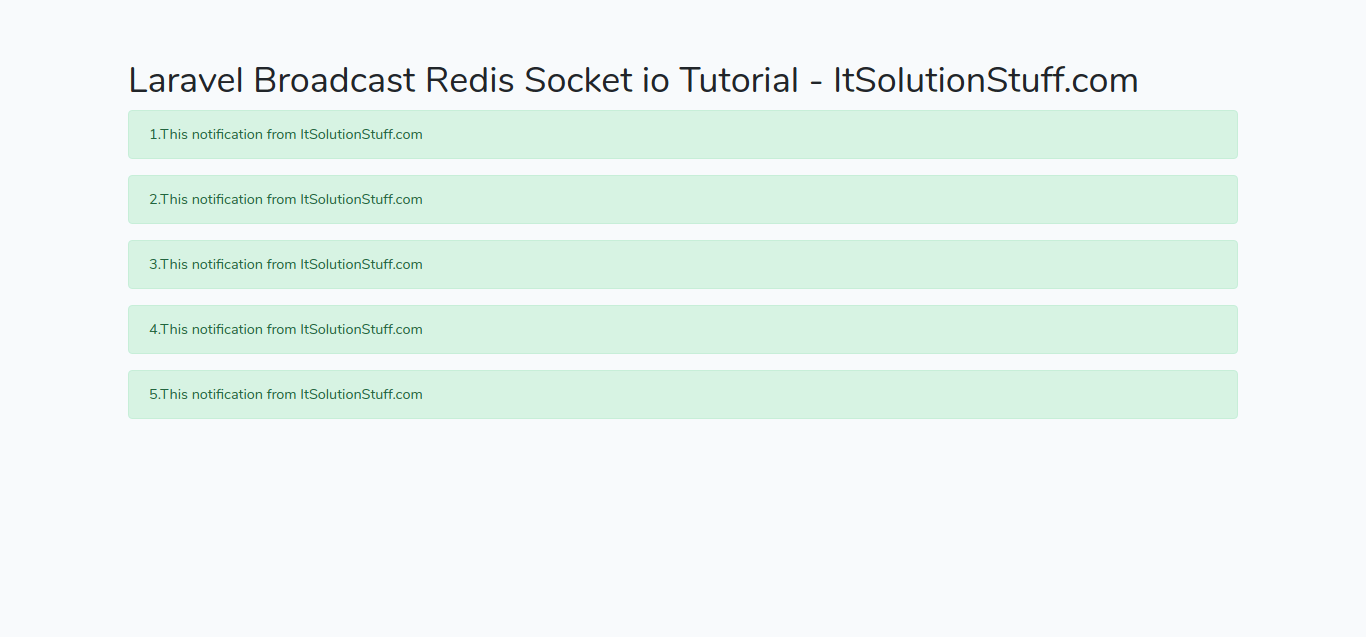Click the Laravel Broadcast Redis tutorial heading
Image resolution: width=1366 pixels, height=637 pixels.
click(633, 80)
